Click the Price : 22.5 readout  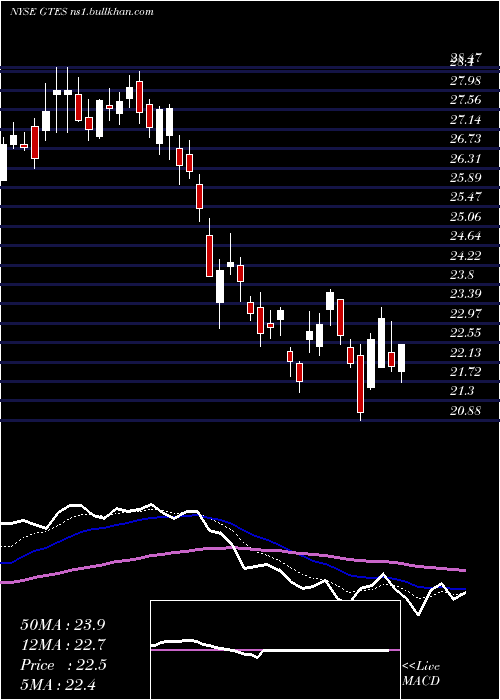tap(63, 665)
